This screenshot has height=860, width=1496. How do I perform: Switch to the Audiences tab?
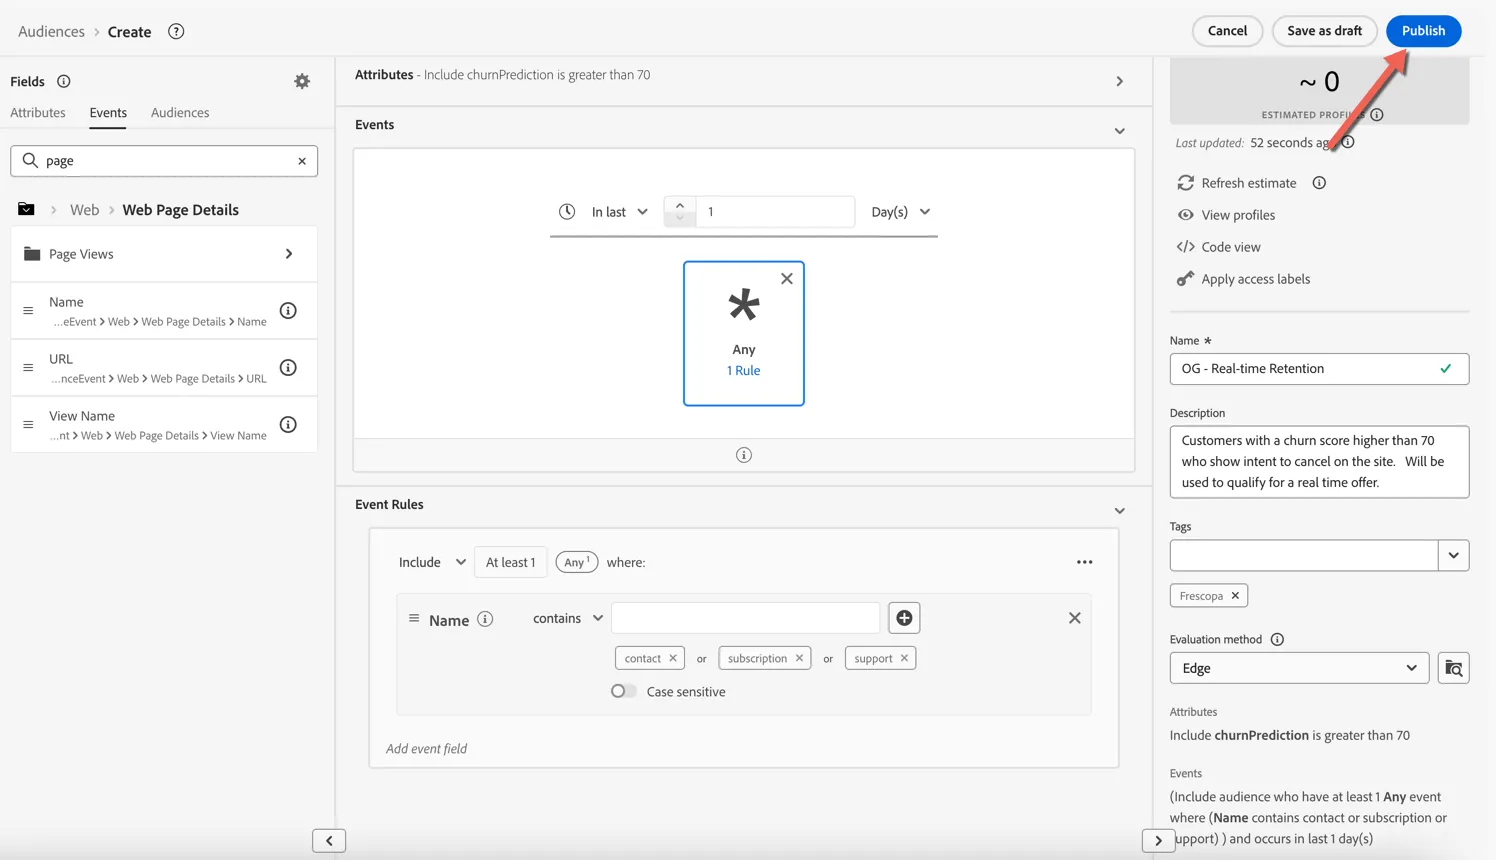(x=180, y=113)
